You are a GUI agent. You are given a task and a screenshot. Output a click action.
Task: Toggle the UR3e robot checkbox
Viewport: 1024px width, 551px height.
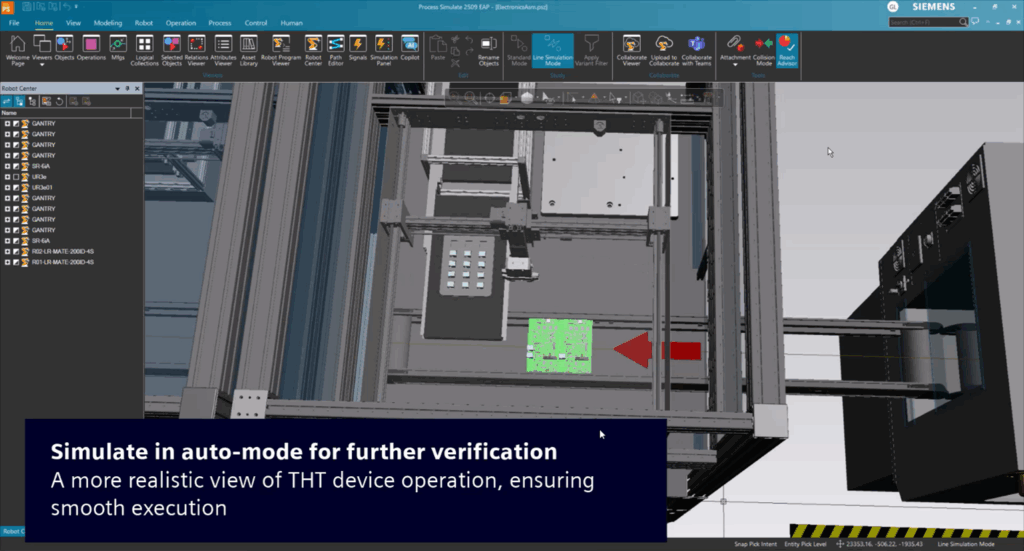[17, 177]
